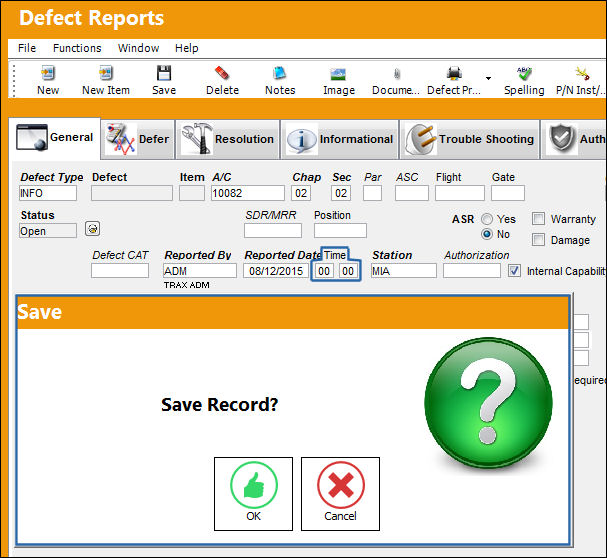607x558 pixels.
Task: Click the Station field showing MIA
Action: pos(404,271)
